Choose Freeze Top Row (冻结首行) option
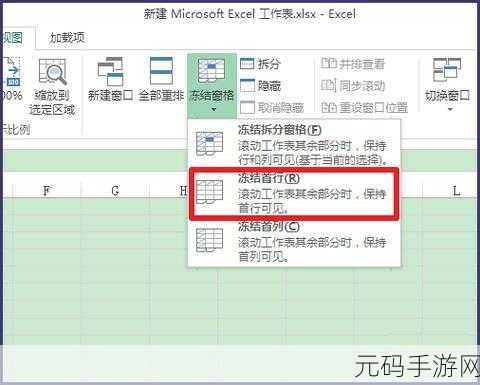The image size is (480, 385). 294,193
